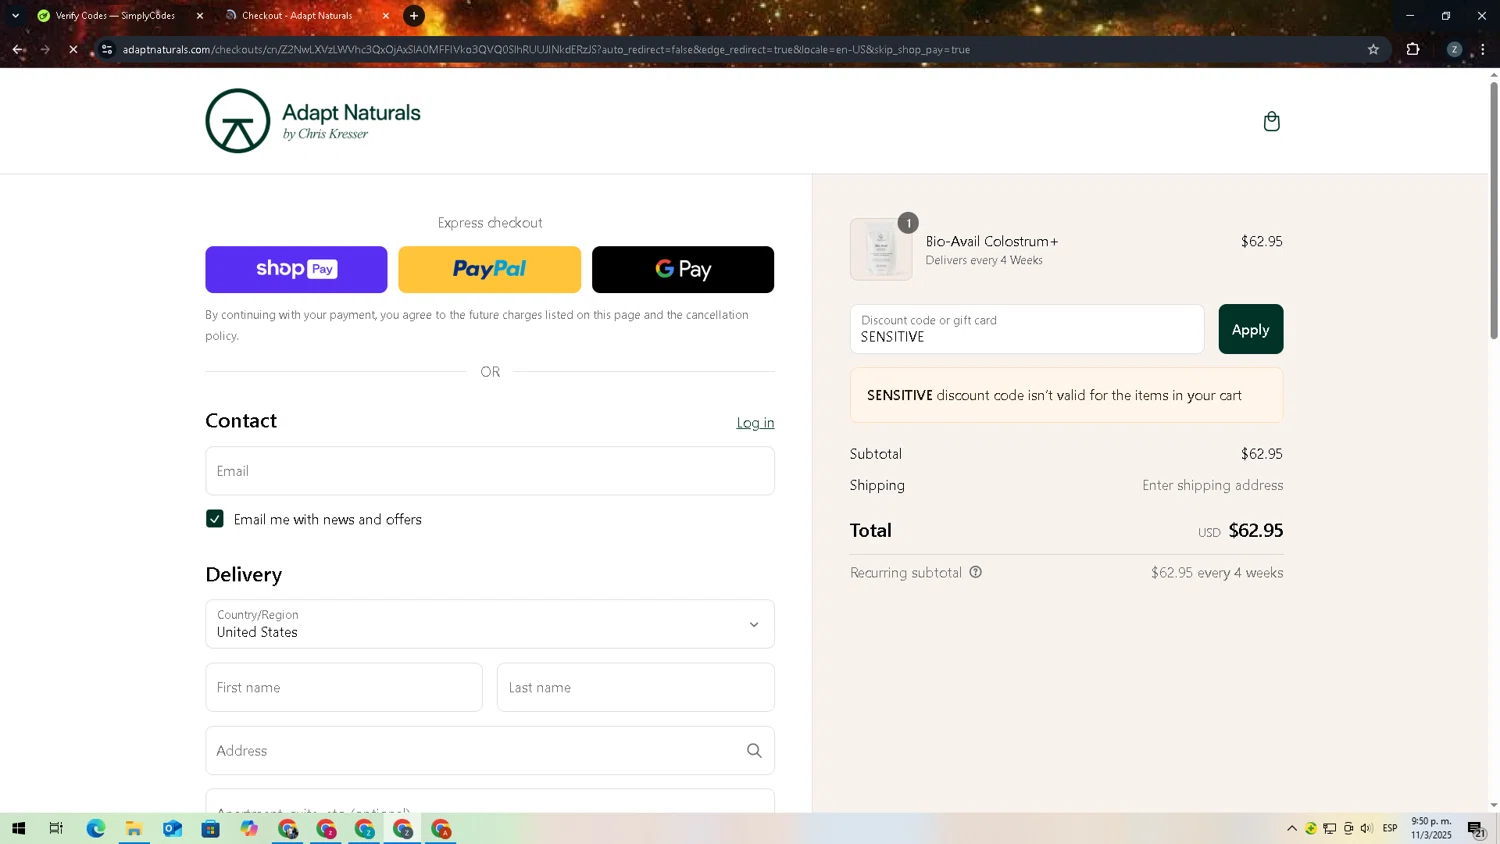Click the Address input field
This screenshot has height=844, width=1500.
[490, 750]
